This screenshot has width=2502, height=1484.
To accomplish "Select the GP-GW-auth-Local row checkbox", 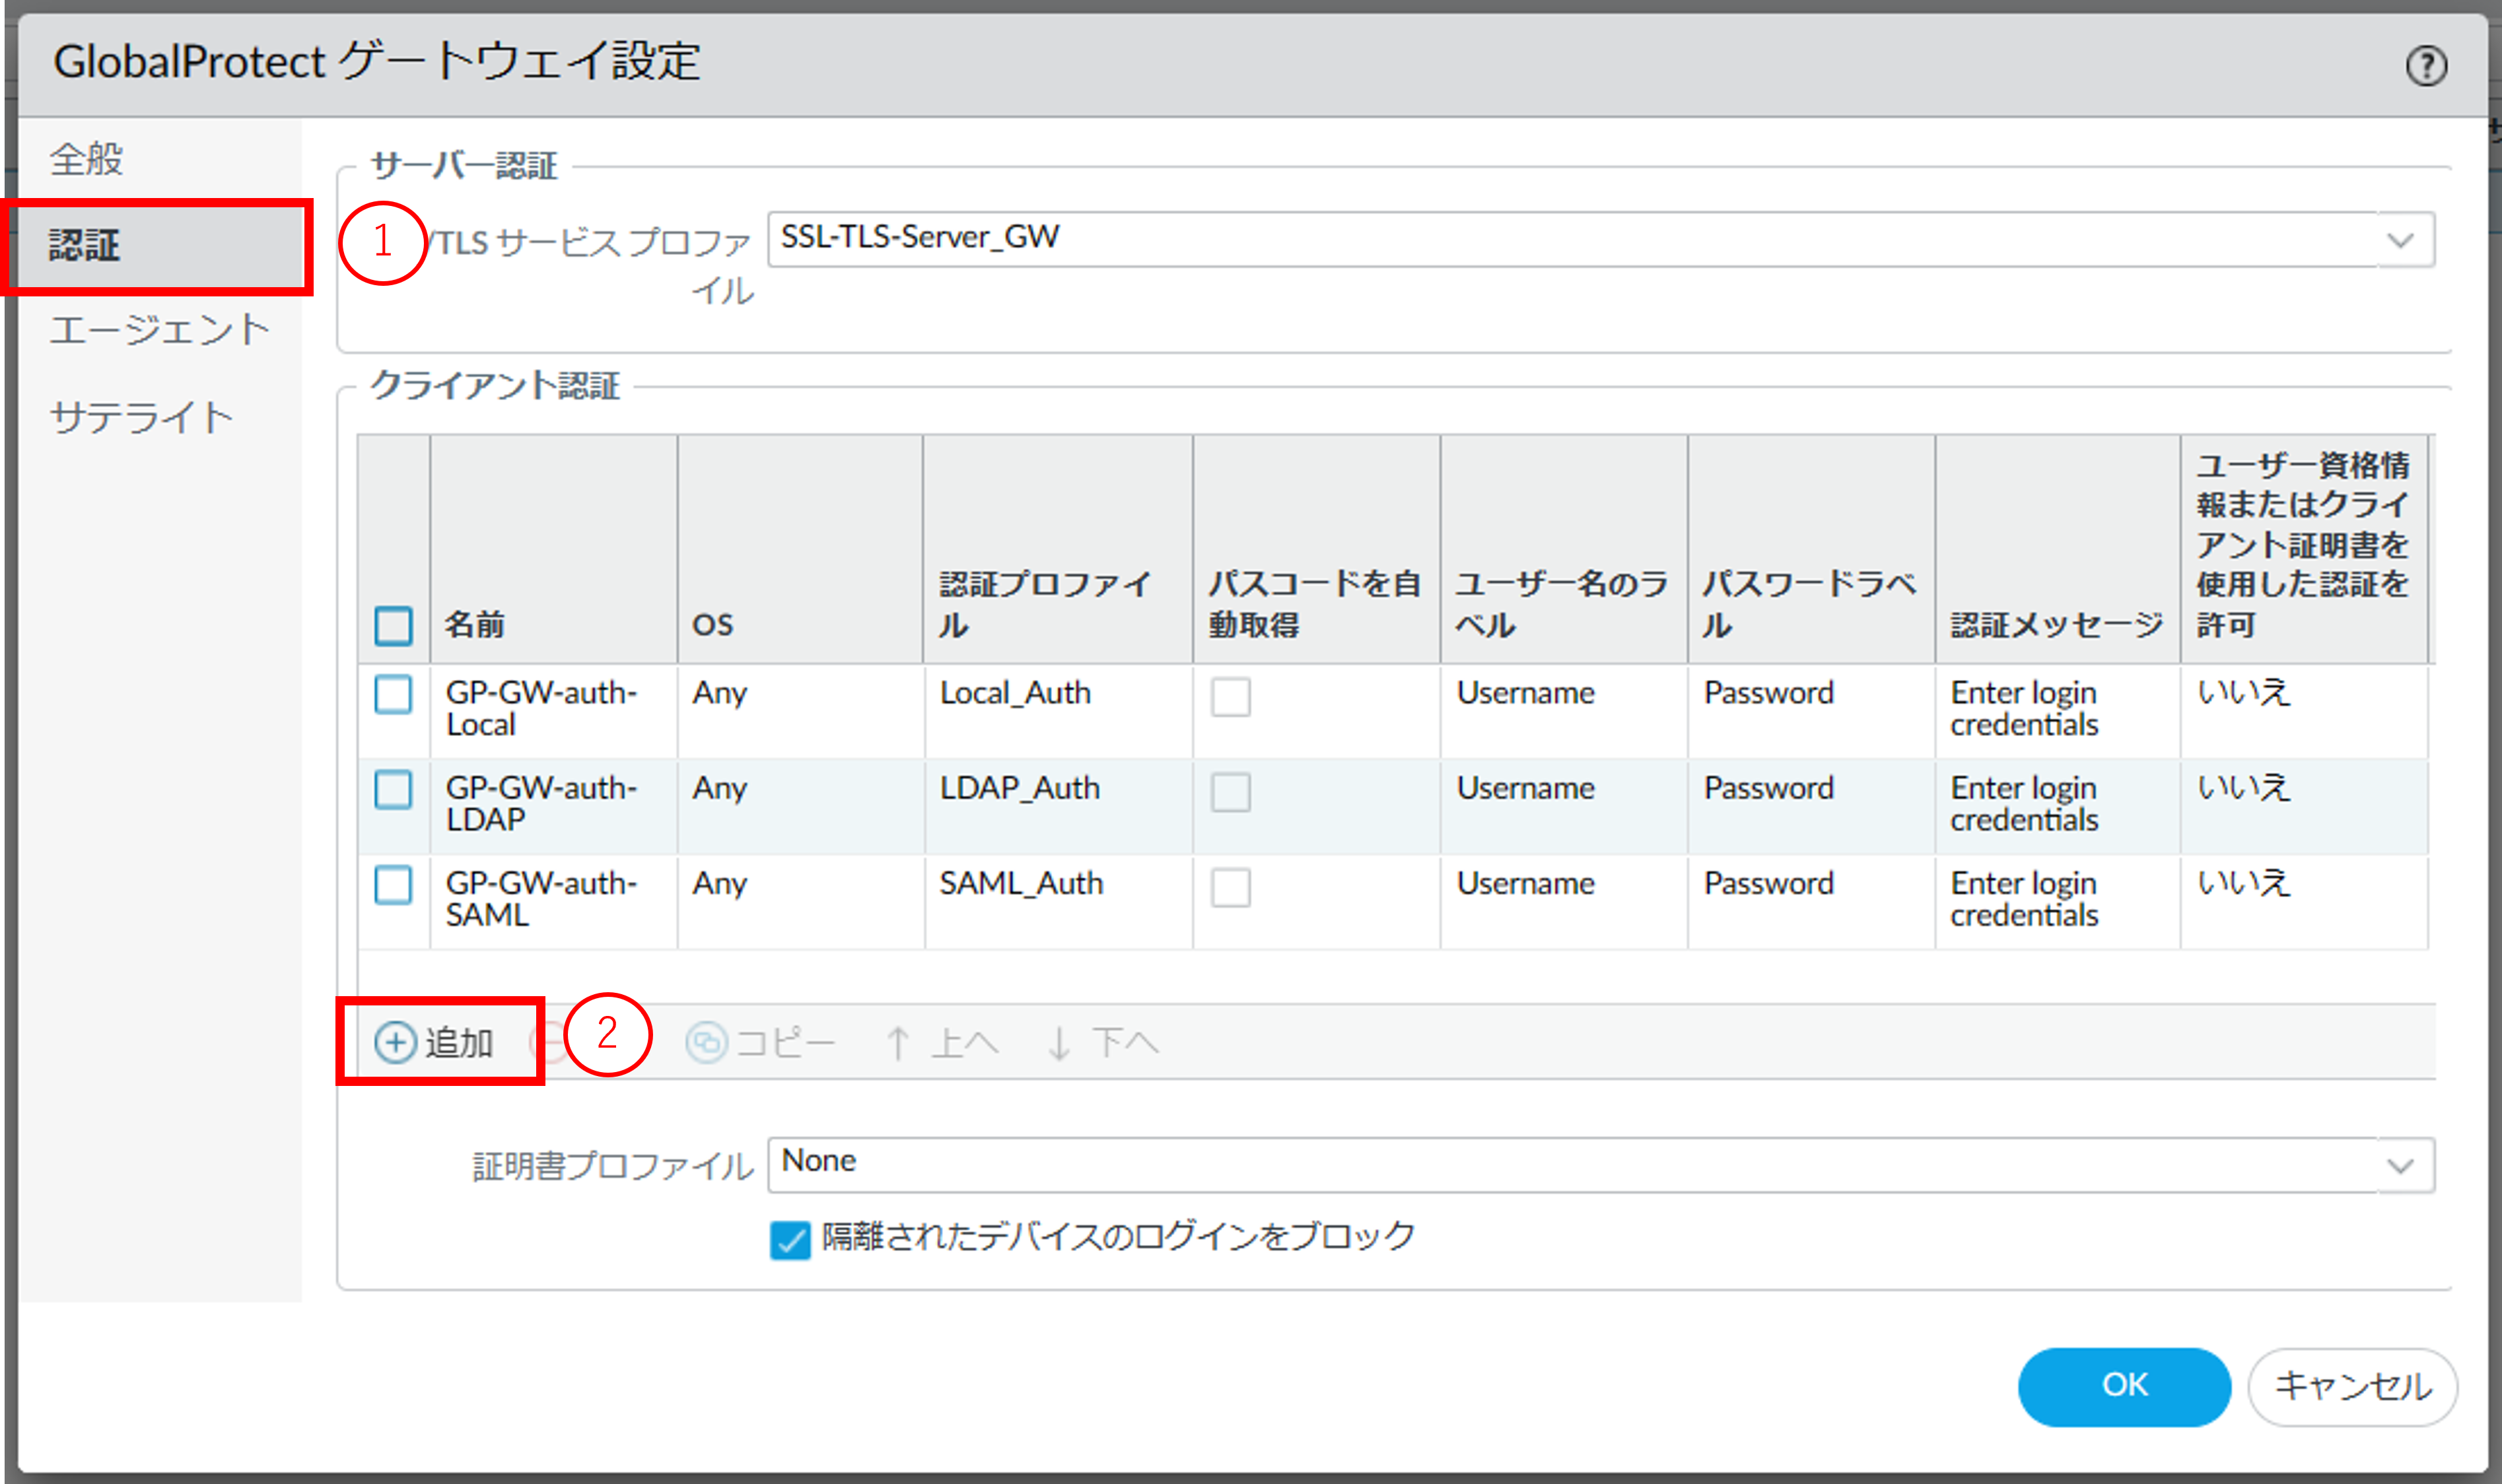I will click(x=393, y=694).
